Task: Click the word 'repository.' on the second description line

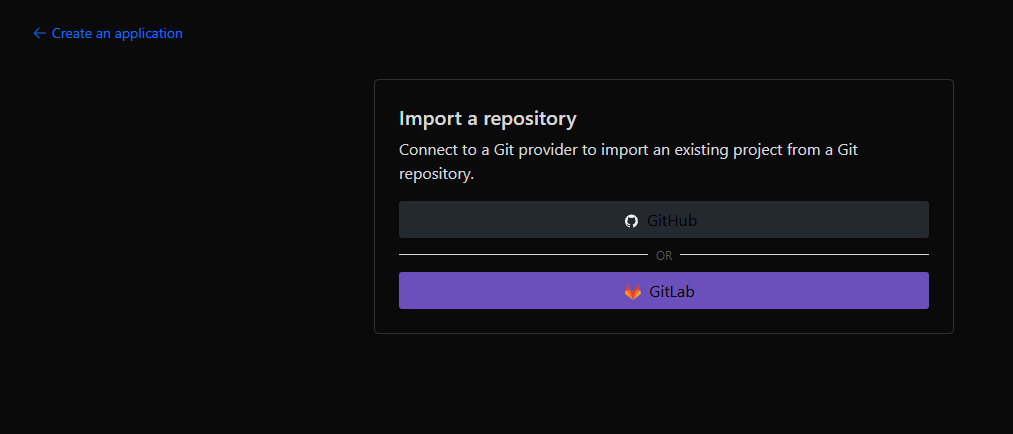Action: 436,174
